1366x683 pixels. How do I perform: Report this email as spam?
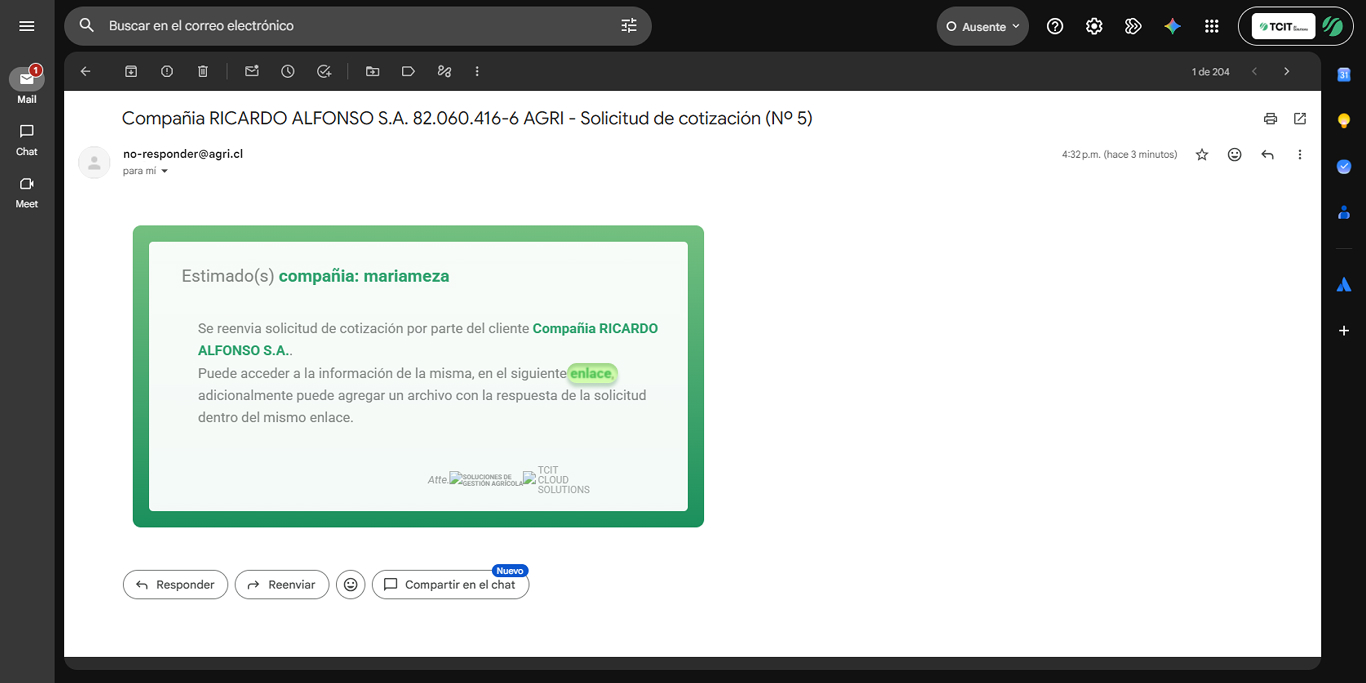(167, 71)
